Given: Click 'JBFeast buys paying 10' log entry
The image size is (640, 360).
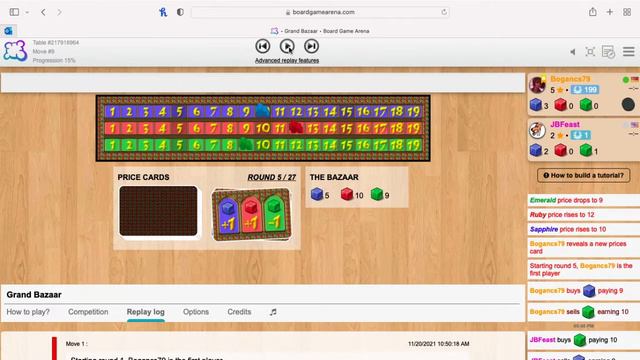Looking at the screenshot, I should click(x=584, y=340).
